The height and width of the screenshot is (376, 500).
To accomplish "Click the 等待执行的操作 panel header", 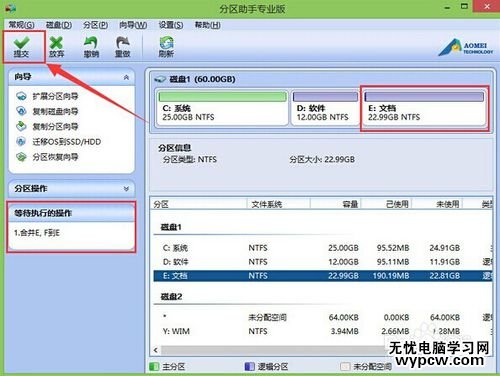I will [x=71, y=213].
